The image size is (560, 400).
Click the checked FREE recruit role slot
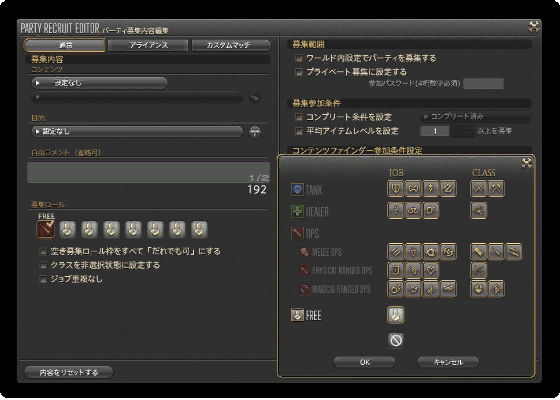(x=46, y=229)
